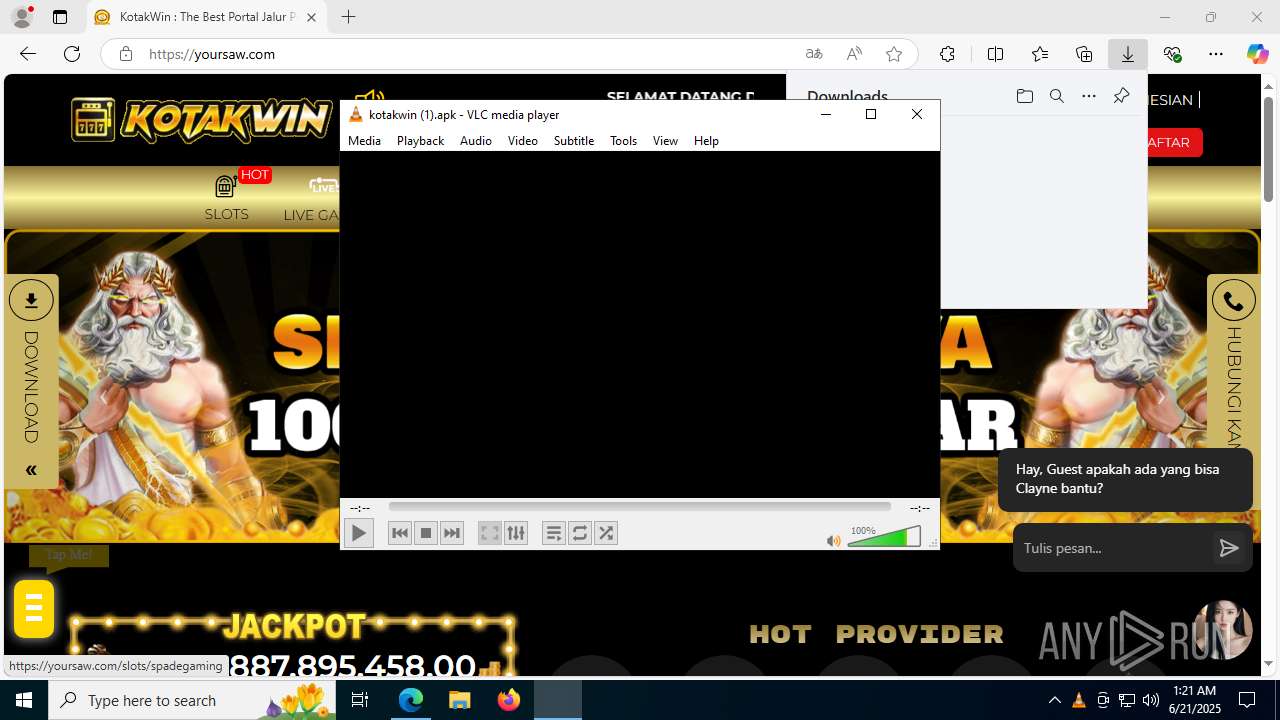The image size is (1280, 720).
Task: Refresh the Edge page
Action: (x=72, y=54)
